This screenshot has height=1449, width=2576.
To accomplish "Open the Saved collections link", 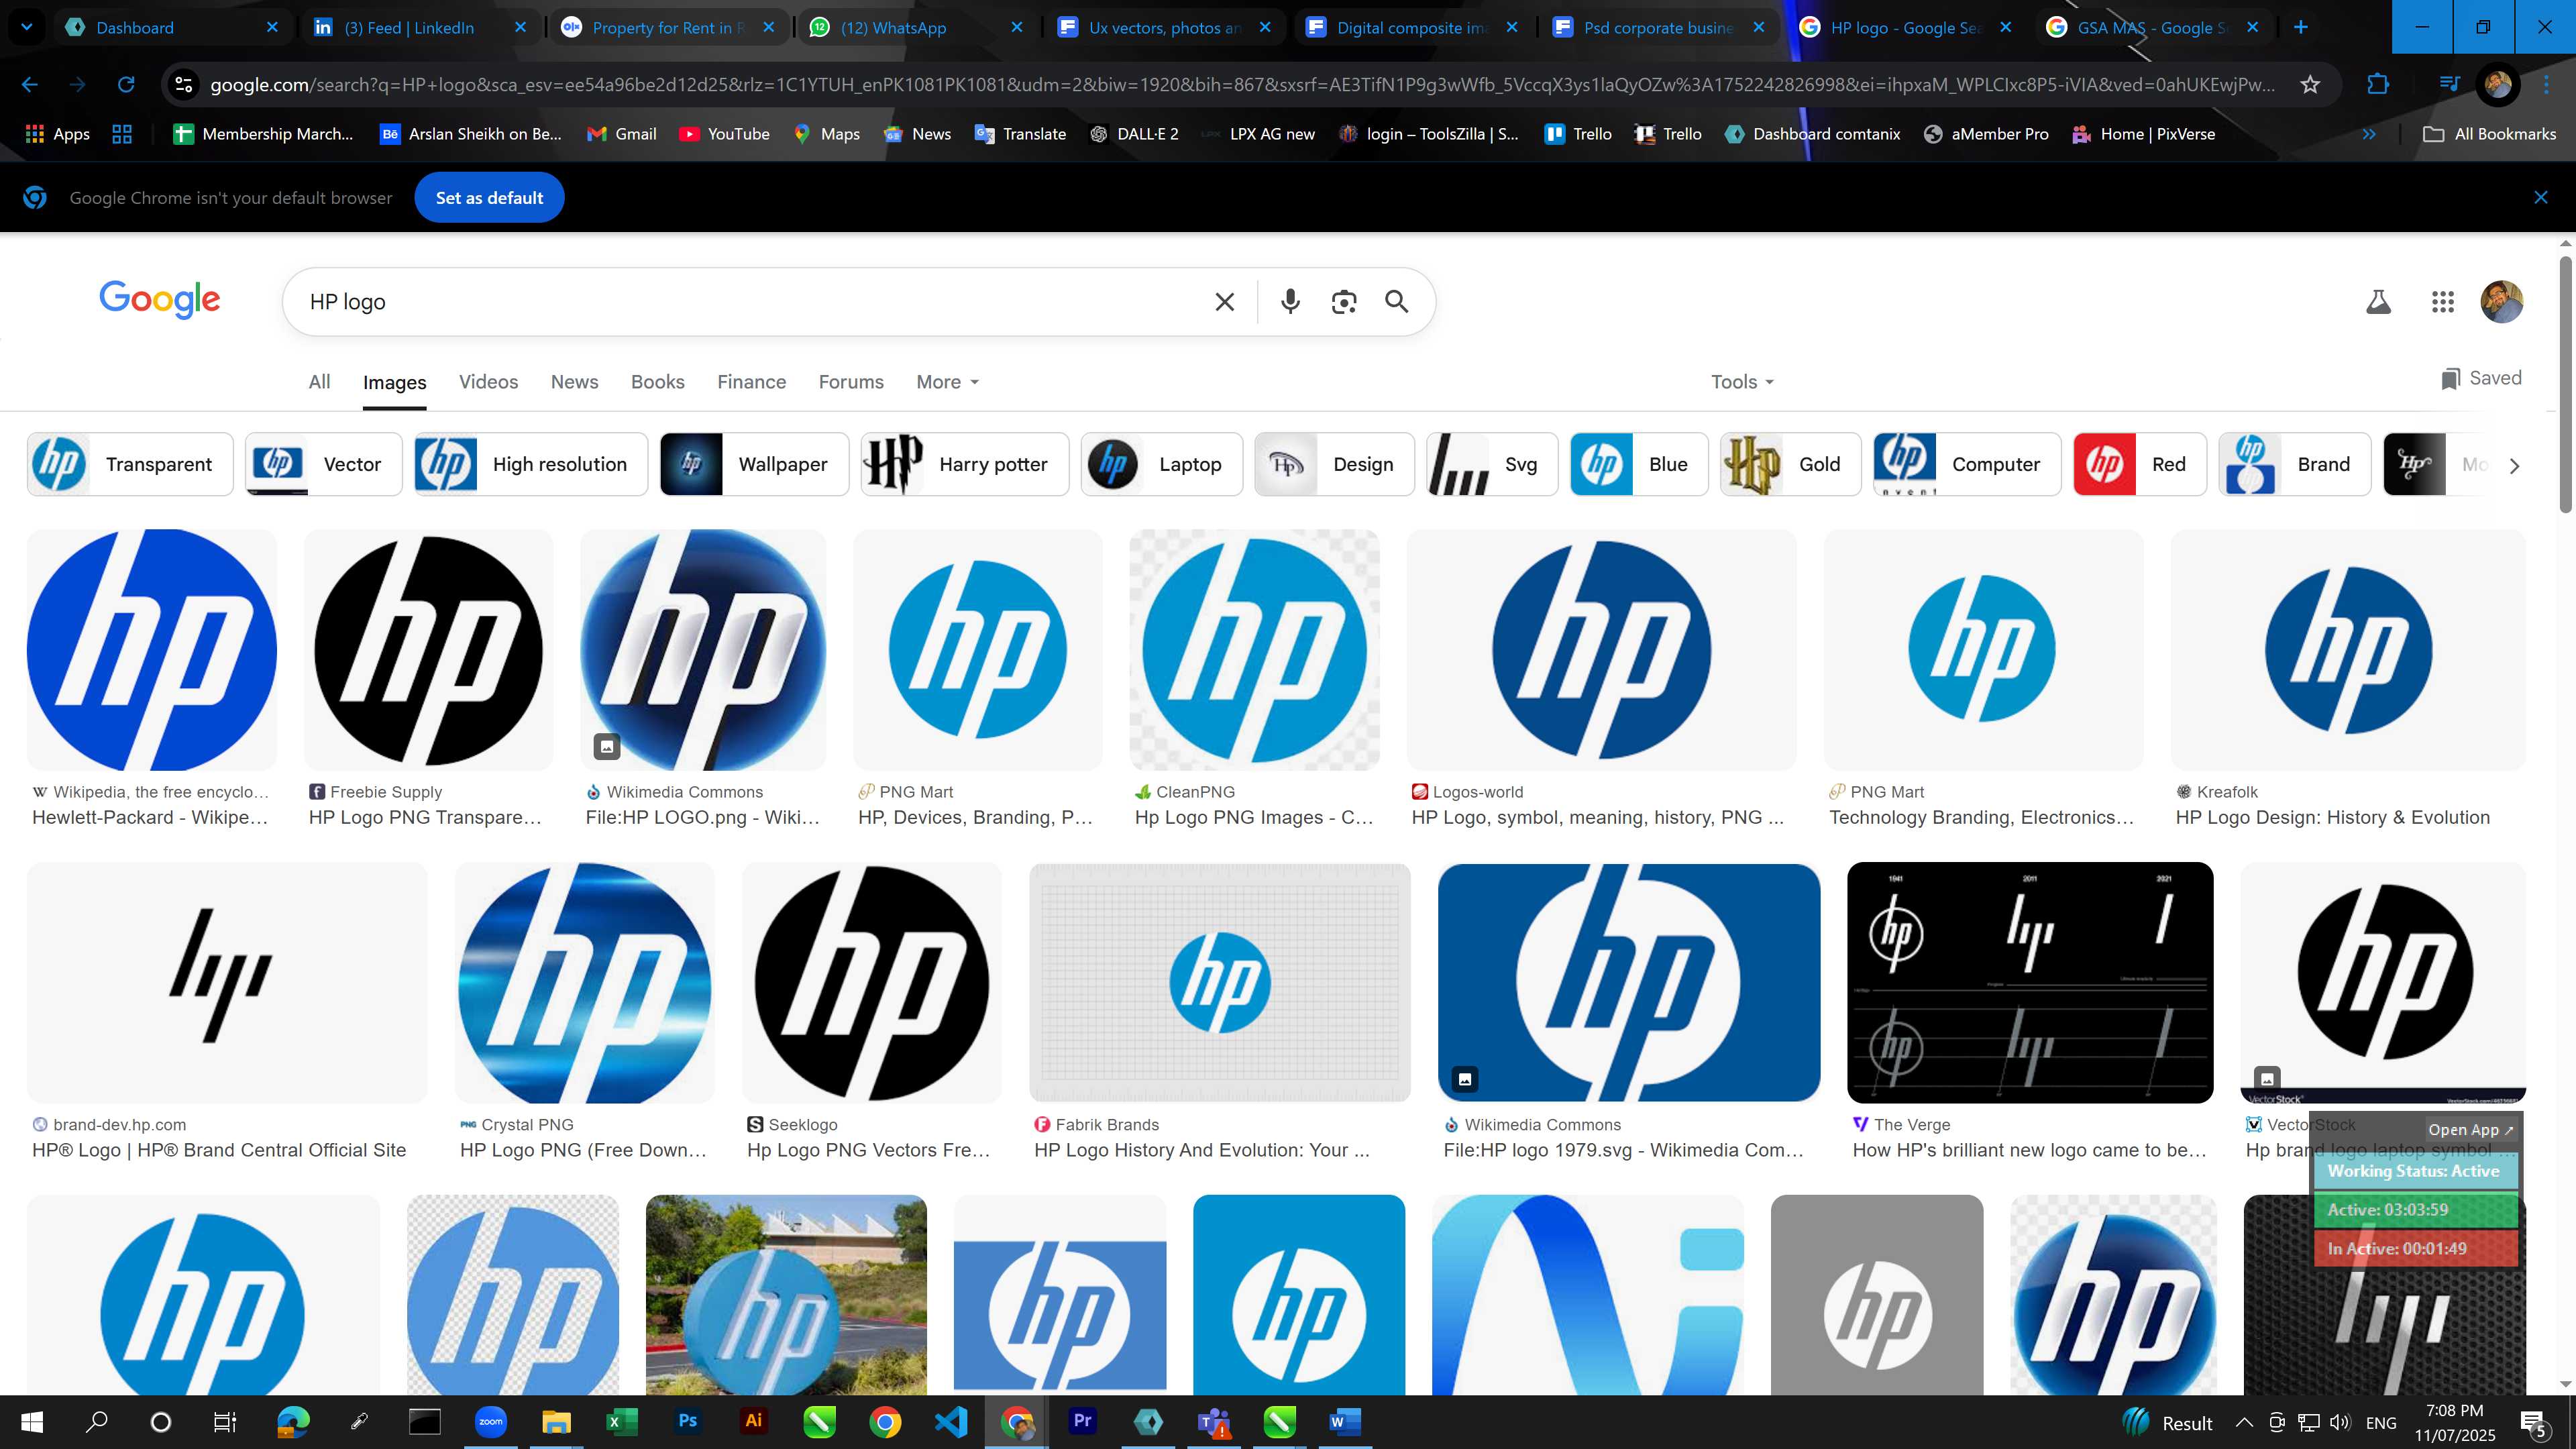I will [x=2481, y=378].
